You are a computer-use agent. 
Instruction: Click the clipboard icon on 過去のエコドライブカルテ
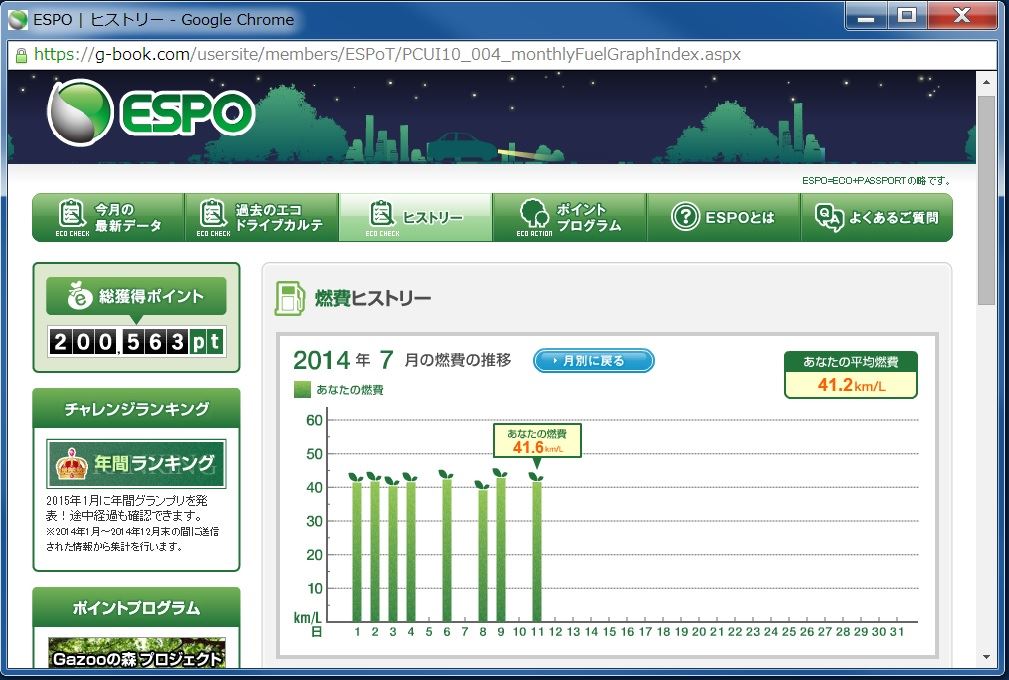tap(212, 213)
